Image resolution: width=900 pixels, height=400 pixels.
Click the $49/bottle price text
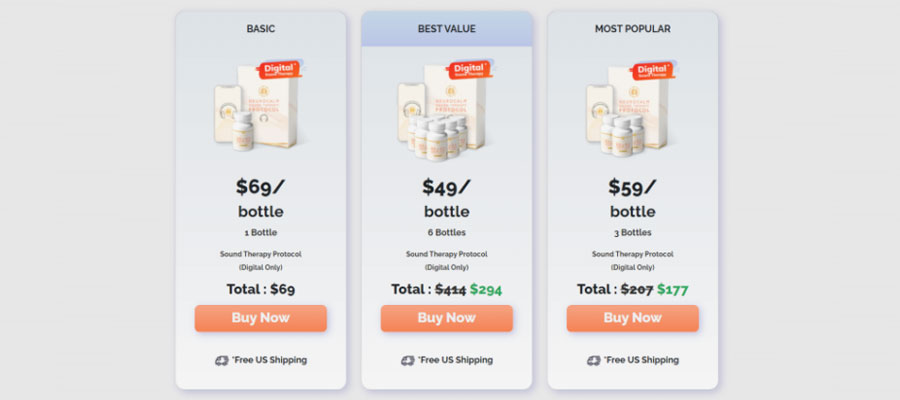coord(447,199)
